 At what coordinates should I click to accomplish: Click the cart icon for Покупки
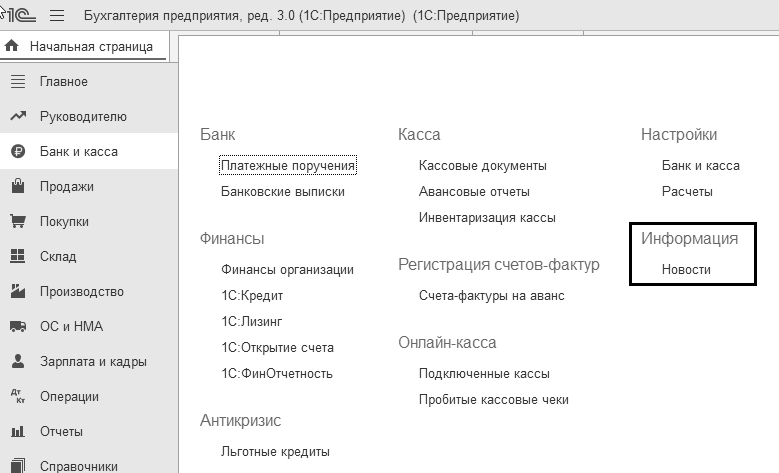tap(18, 221)
